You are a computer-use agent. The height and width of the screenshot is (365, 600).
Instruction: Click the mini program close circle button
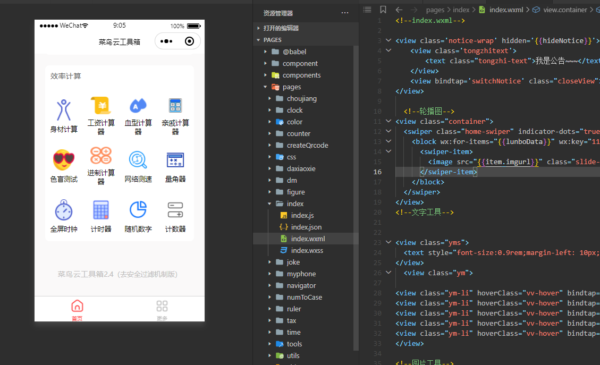[x=189, y=41]
